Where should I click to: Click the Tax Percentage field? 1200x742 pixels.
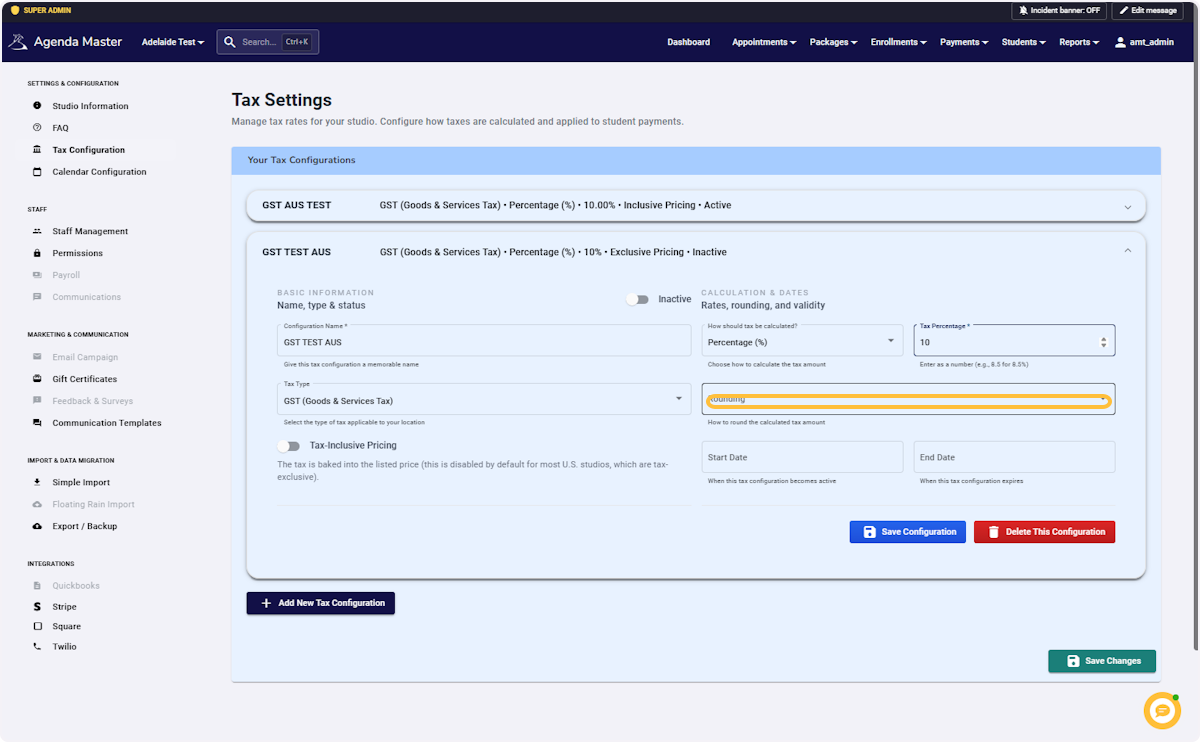point(1014,341)
